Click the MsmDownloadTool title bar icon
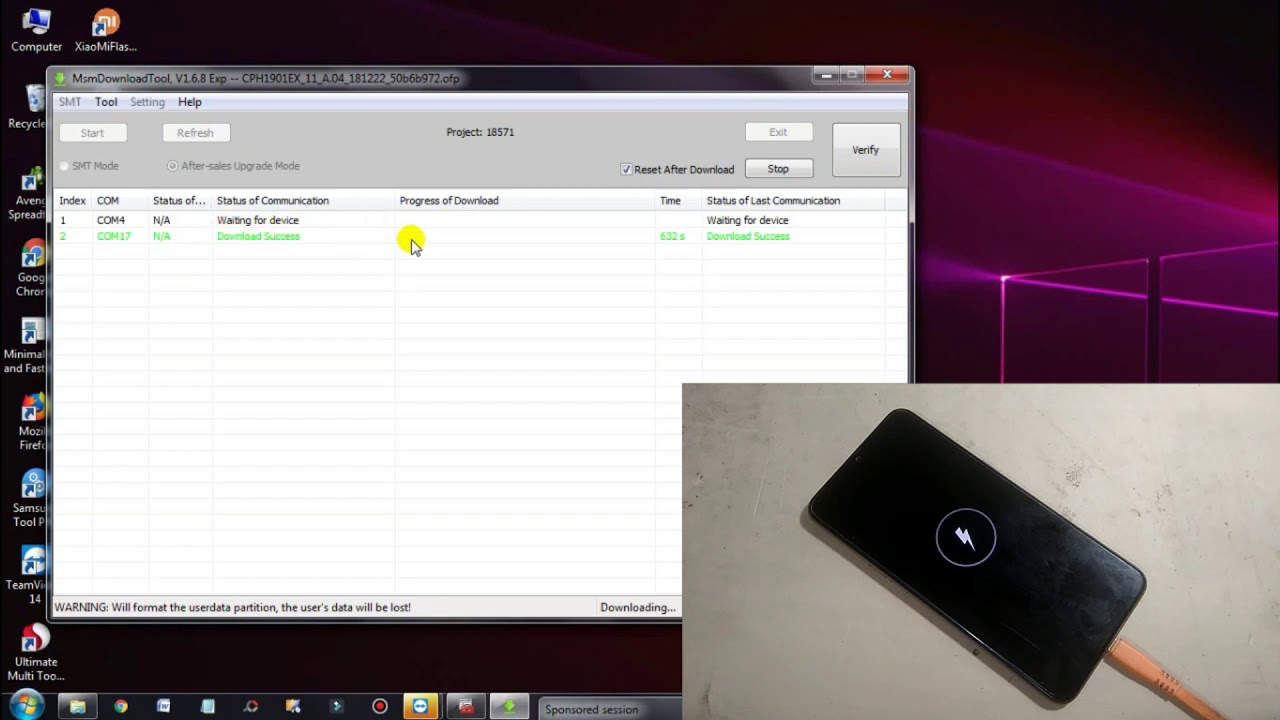The image size is (1280, 720). 61,78
